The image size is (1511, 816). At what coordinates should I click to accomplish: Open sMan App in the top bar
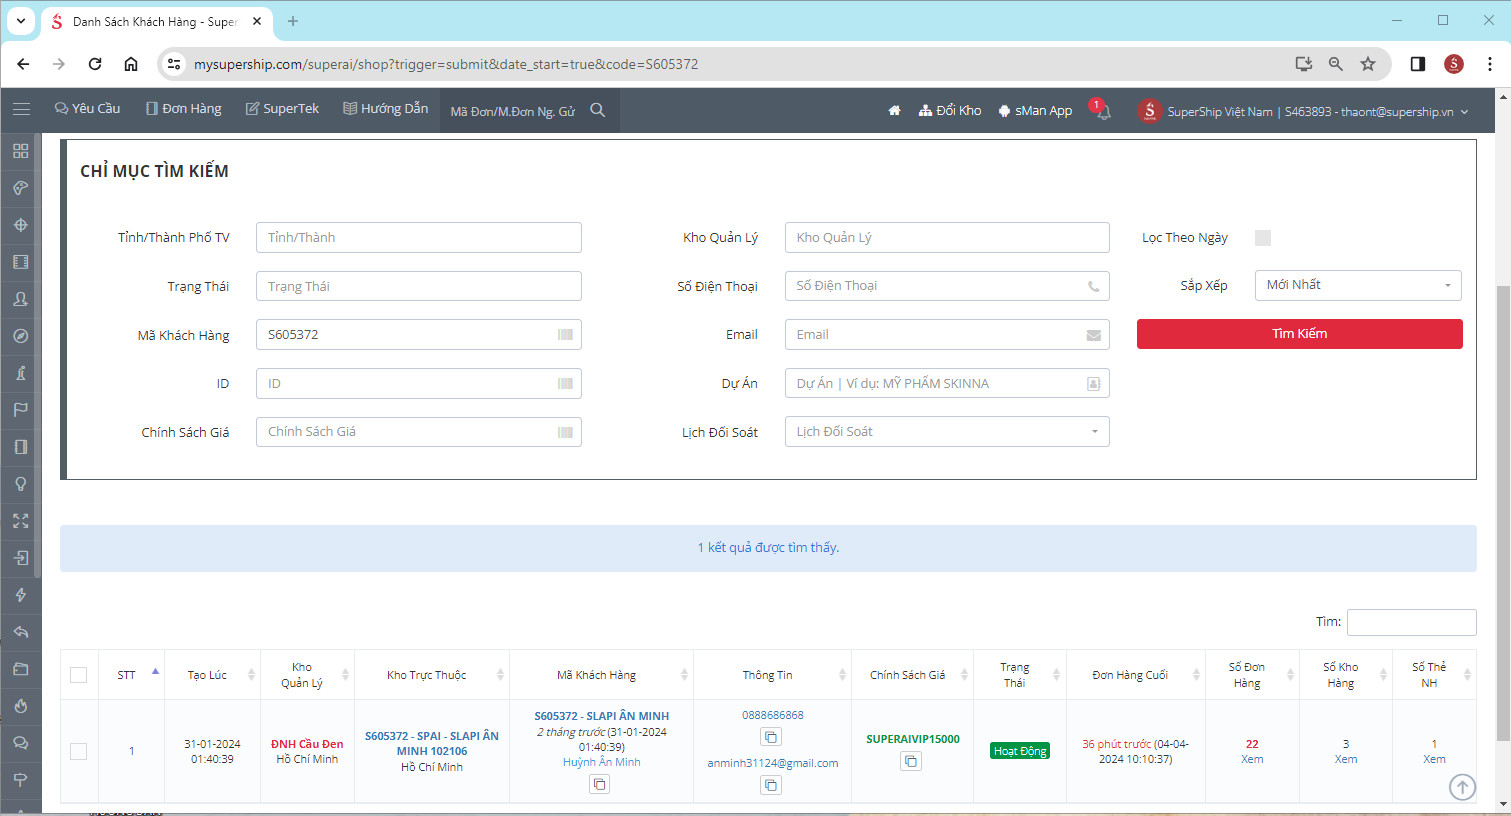click(1035, 111)
